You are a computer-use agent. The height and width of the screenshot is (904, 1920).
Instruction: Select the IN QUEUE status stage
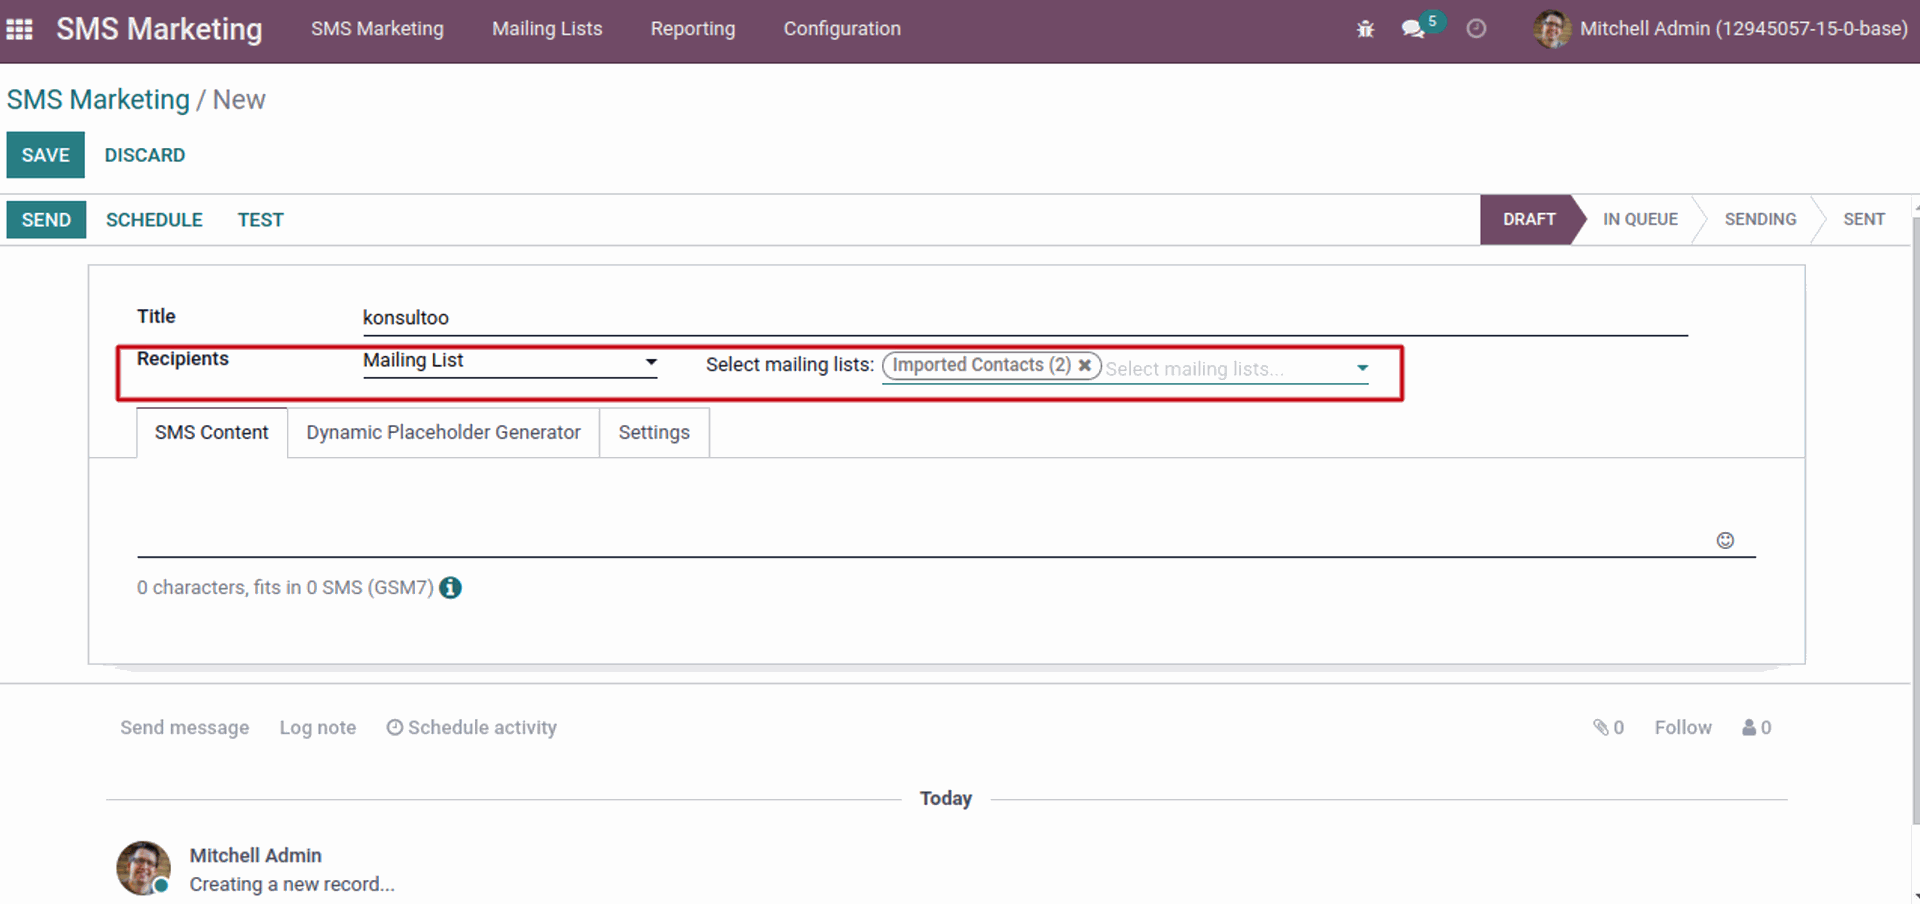[x=1640, y=220]
